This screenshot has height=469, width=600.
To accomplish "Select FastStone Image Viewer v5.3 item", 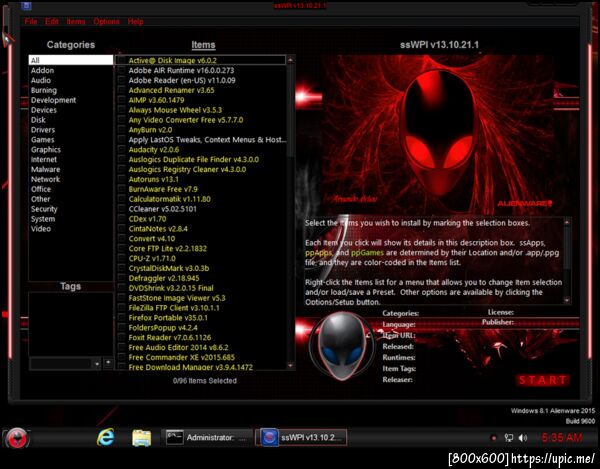I will click(x=177, y=298).
